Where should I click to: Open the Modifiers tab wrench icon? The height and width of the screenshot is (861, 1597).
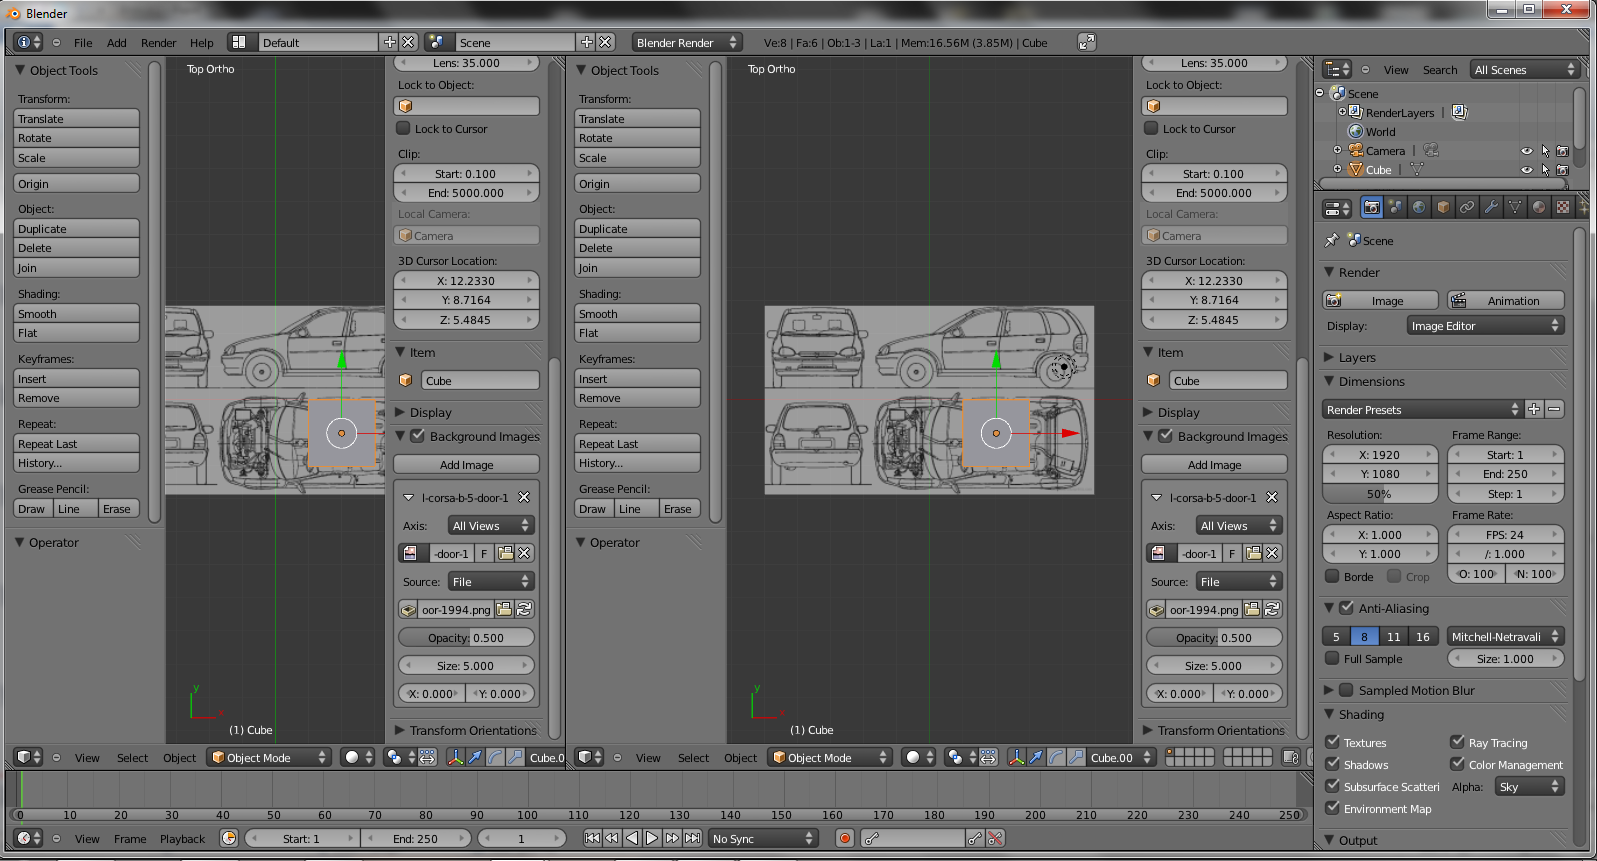[x=1491, y=207]
